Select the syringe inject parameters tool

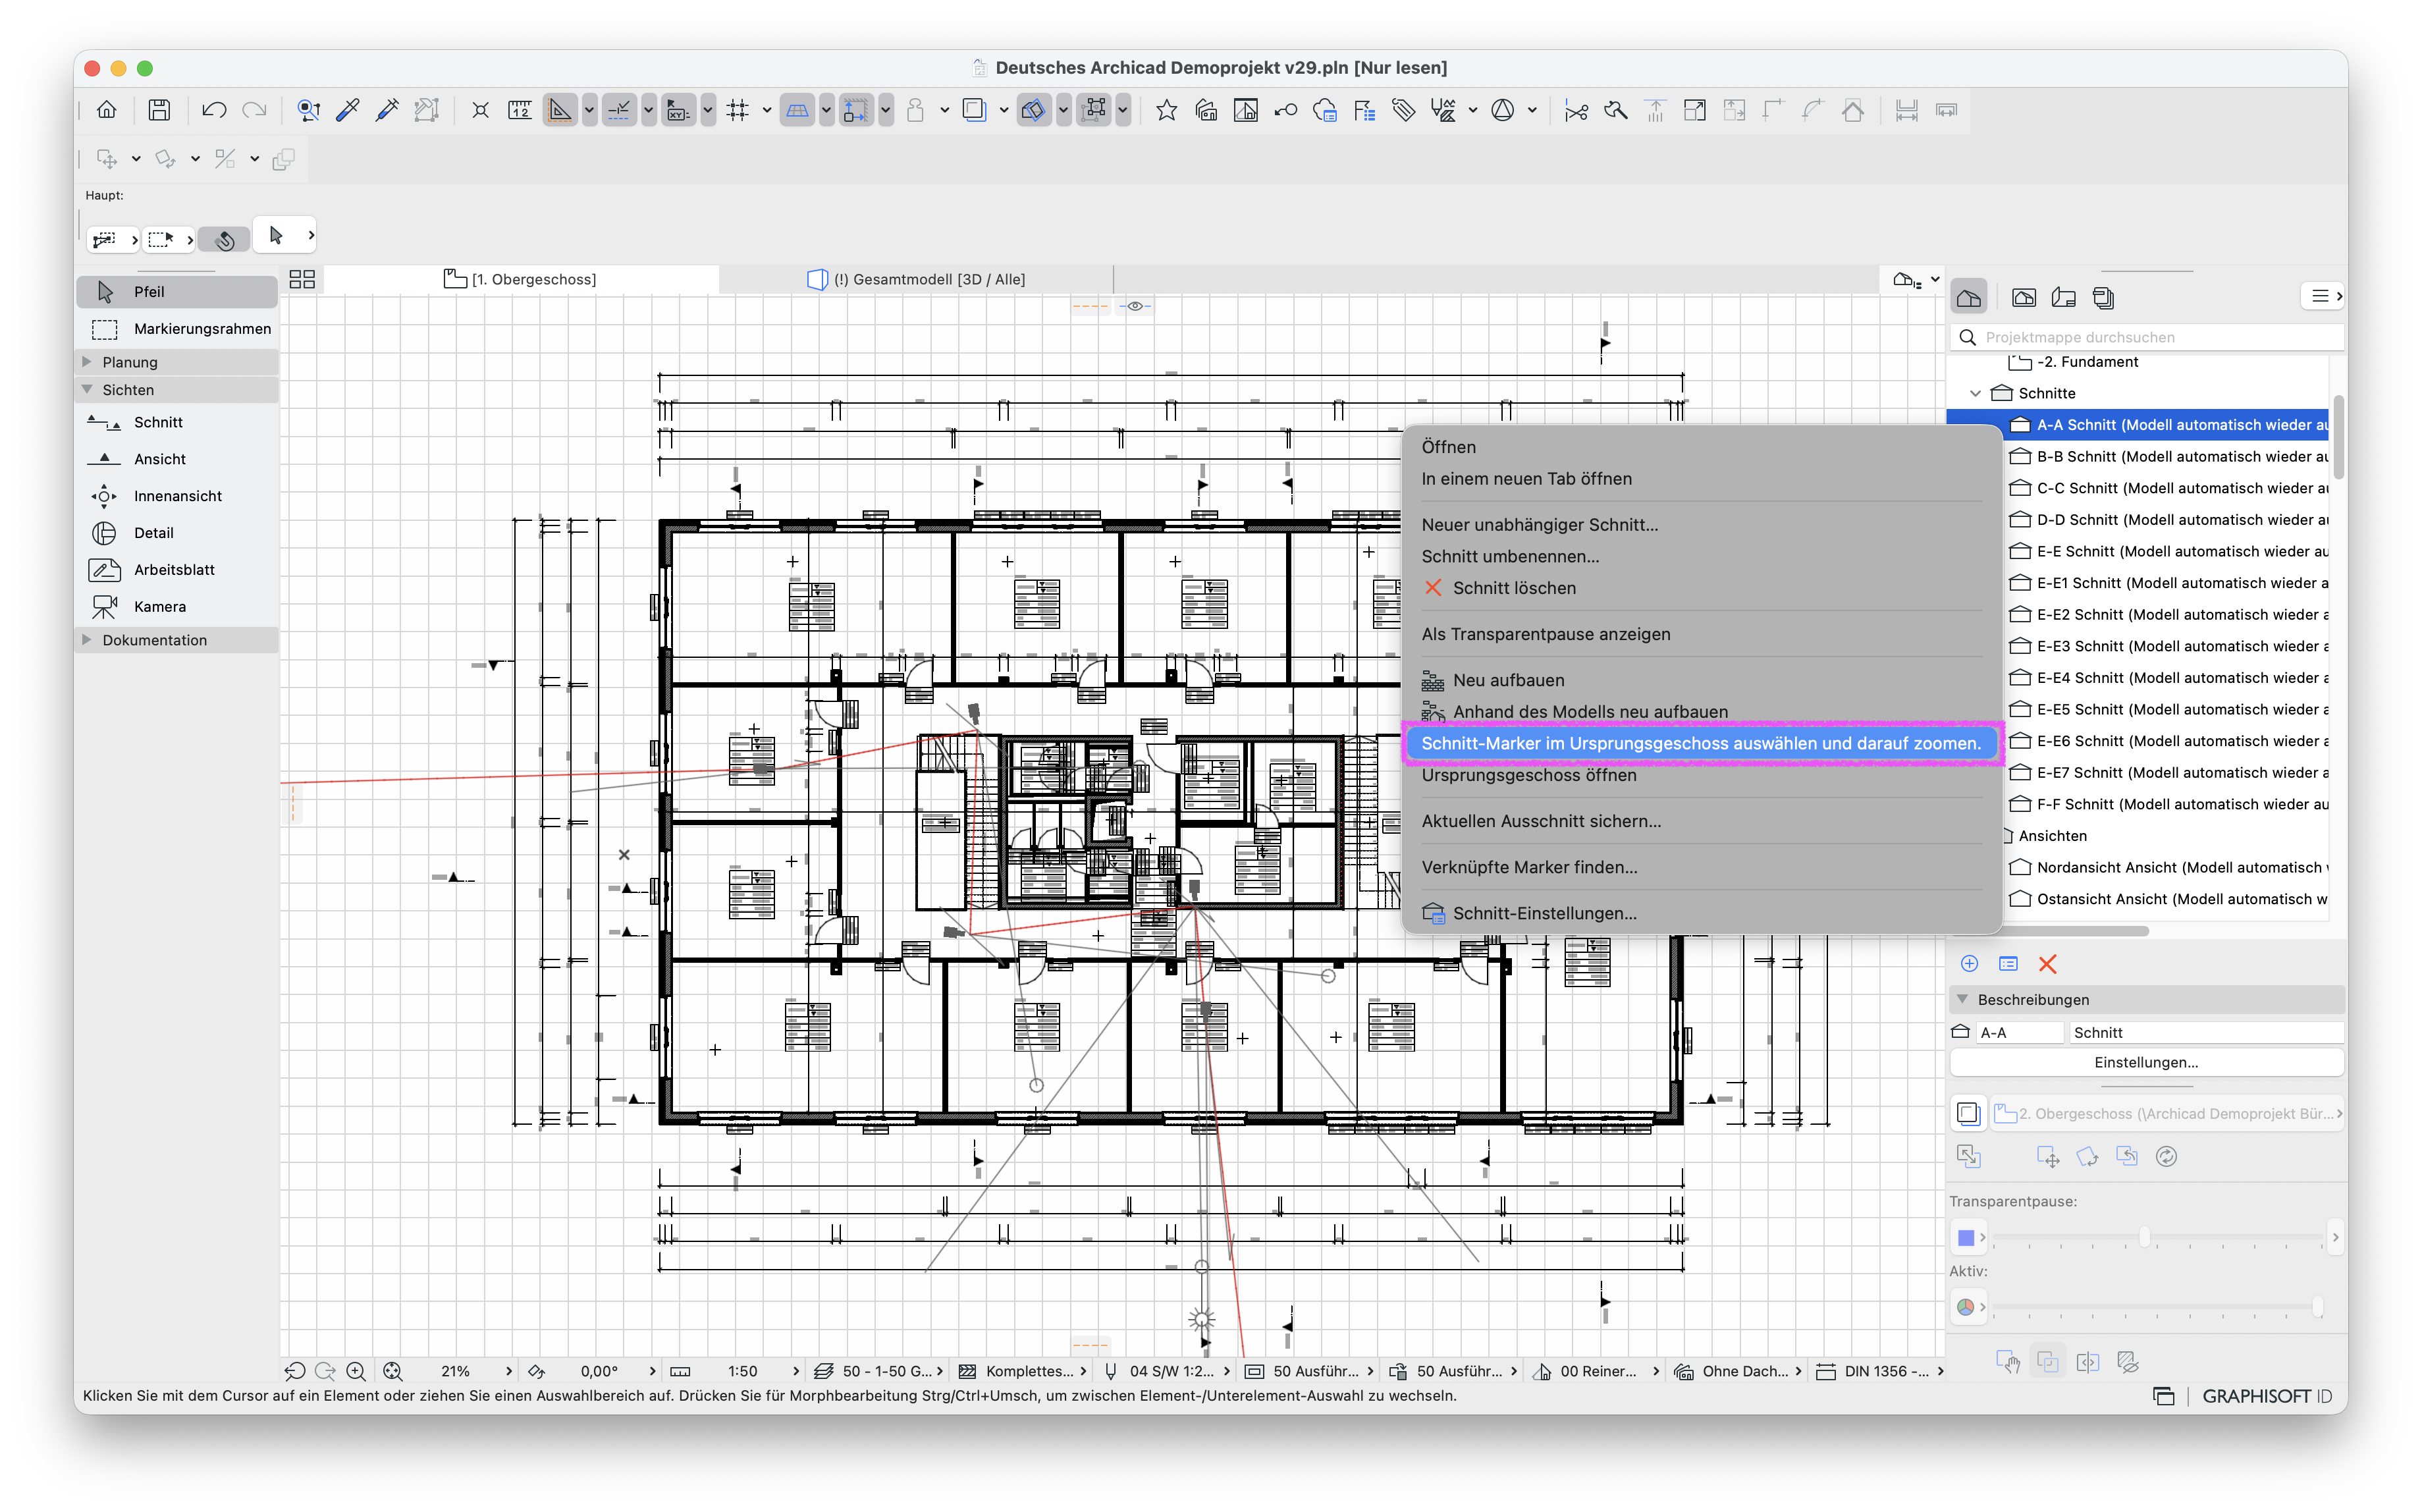click(386, 110)
